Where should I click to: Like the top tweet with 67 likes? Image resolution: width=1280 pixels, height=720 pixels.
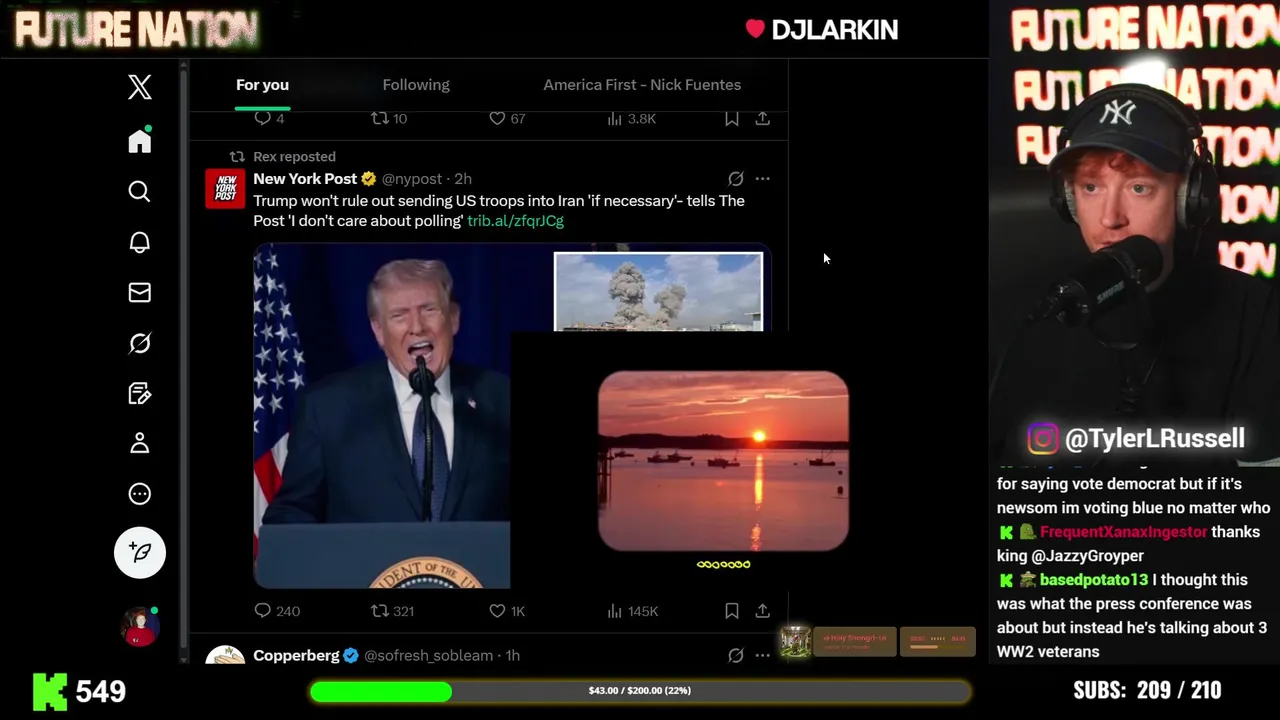click(498, 119)
